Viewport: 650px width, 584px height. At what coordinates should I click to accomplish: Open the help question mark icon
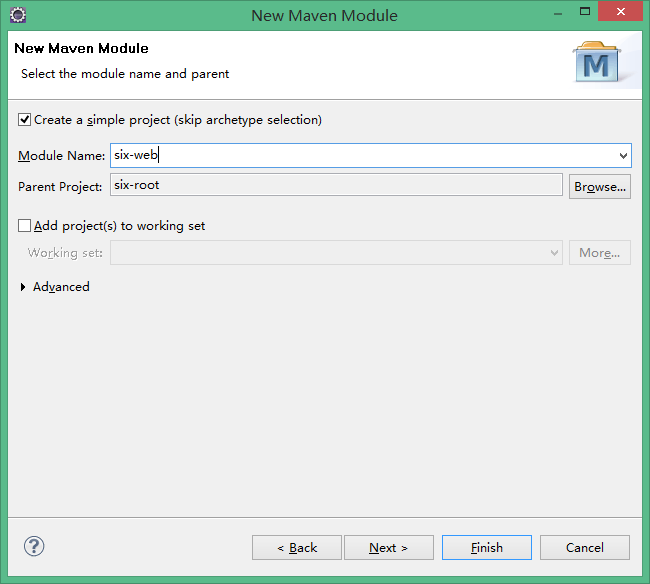pyautogui.click(x=34, y=546)
